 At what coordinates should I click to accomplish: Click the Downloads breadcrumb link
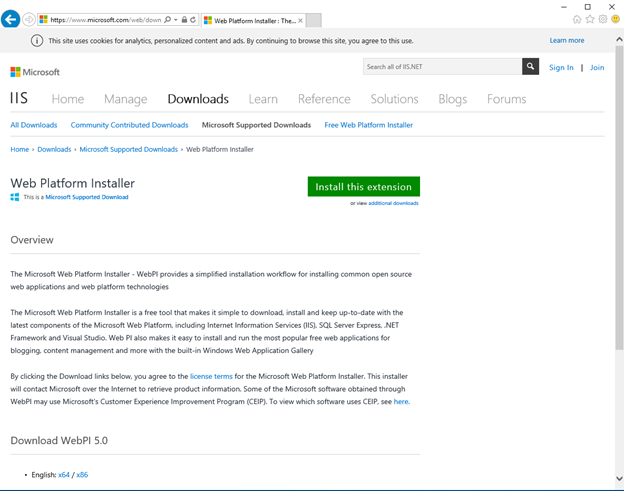[54, 149]
